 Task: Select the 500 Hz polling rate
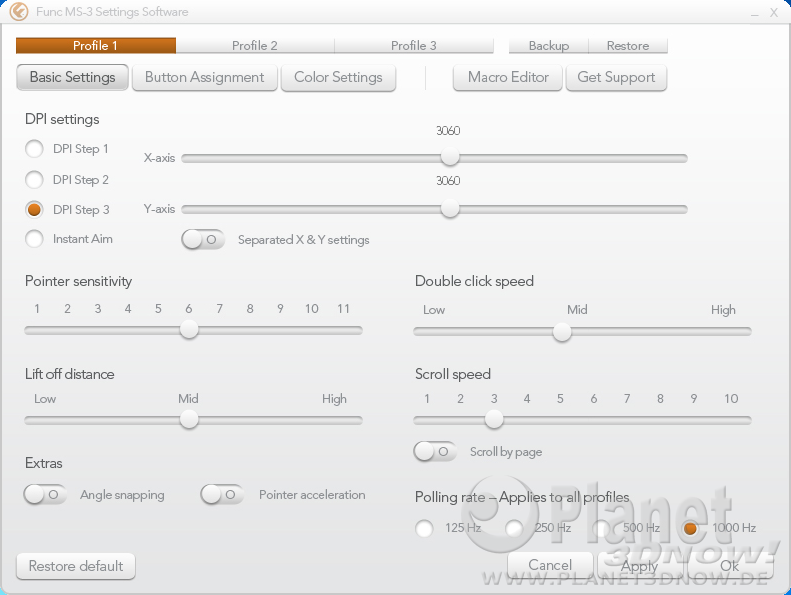(601, 528)
